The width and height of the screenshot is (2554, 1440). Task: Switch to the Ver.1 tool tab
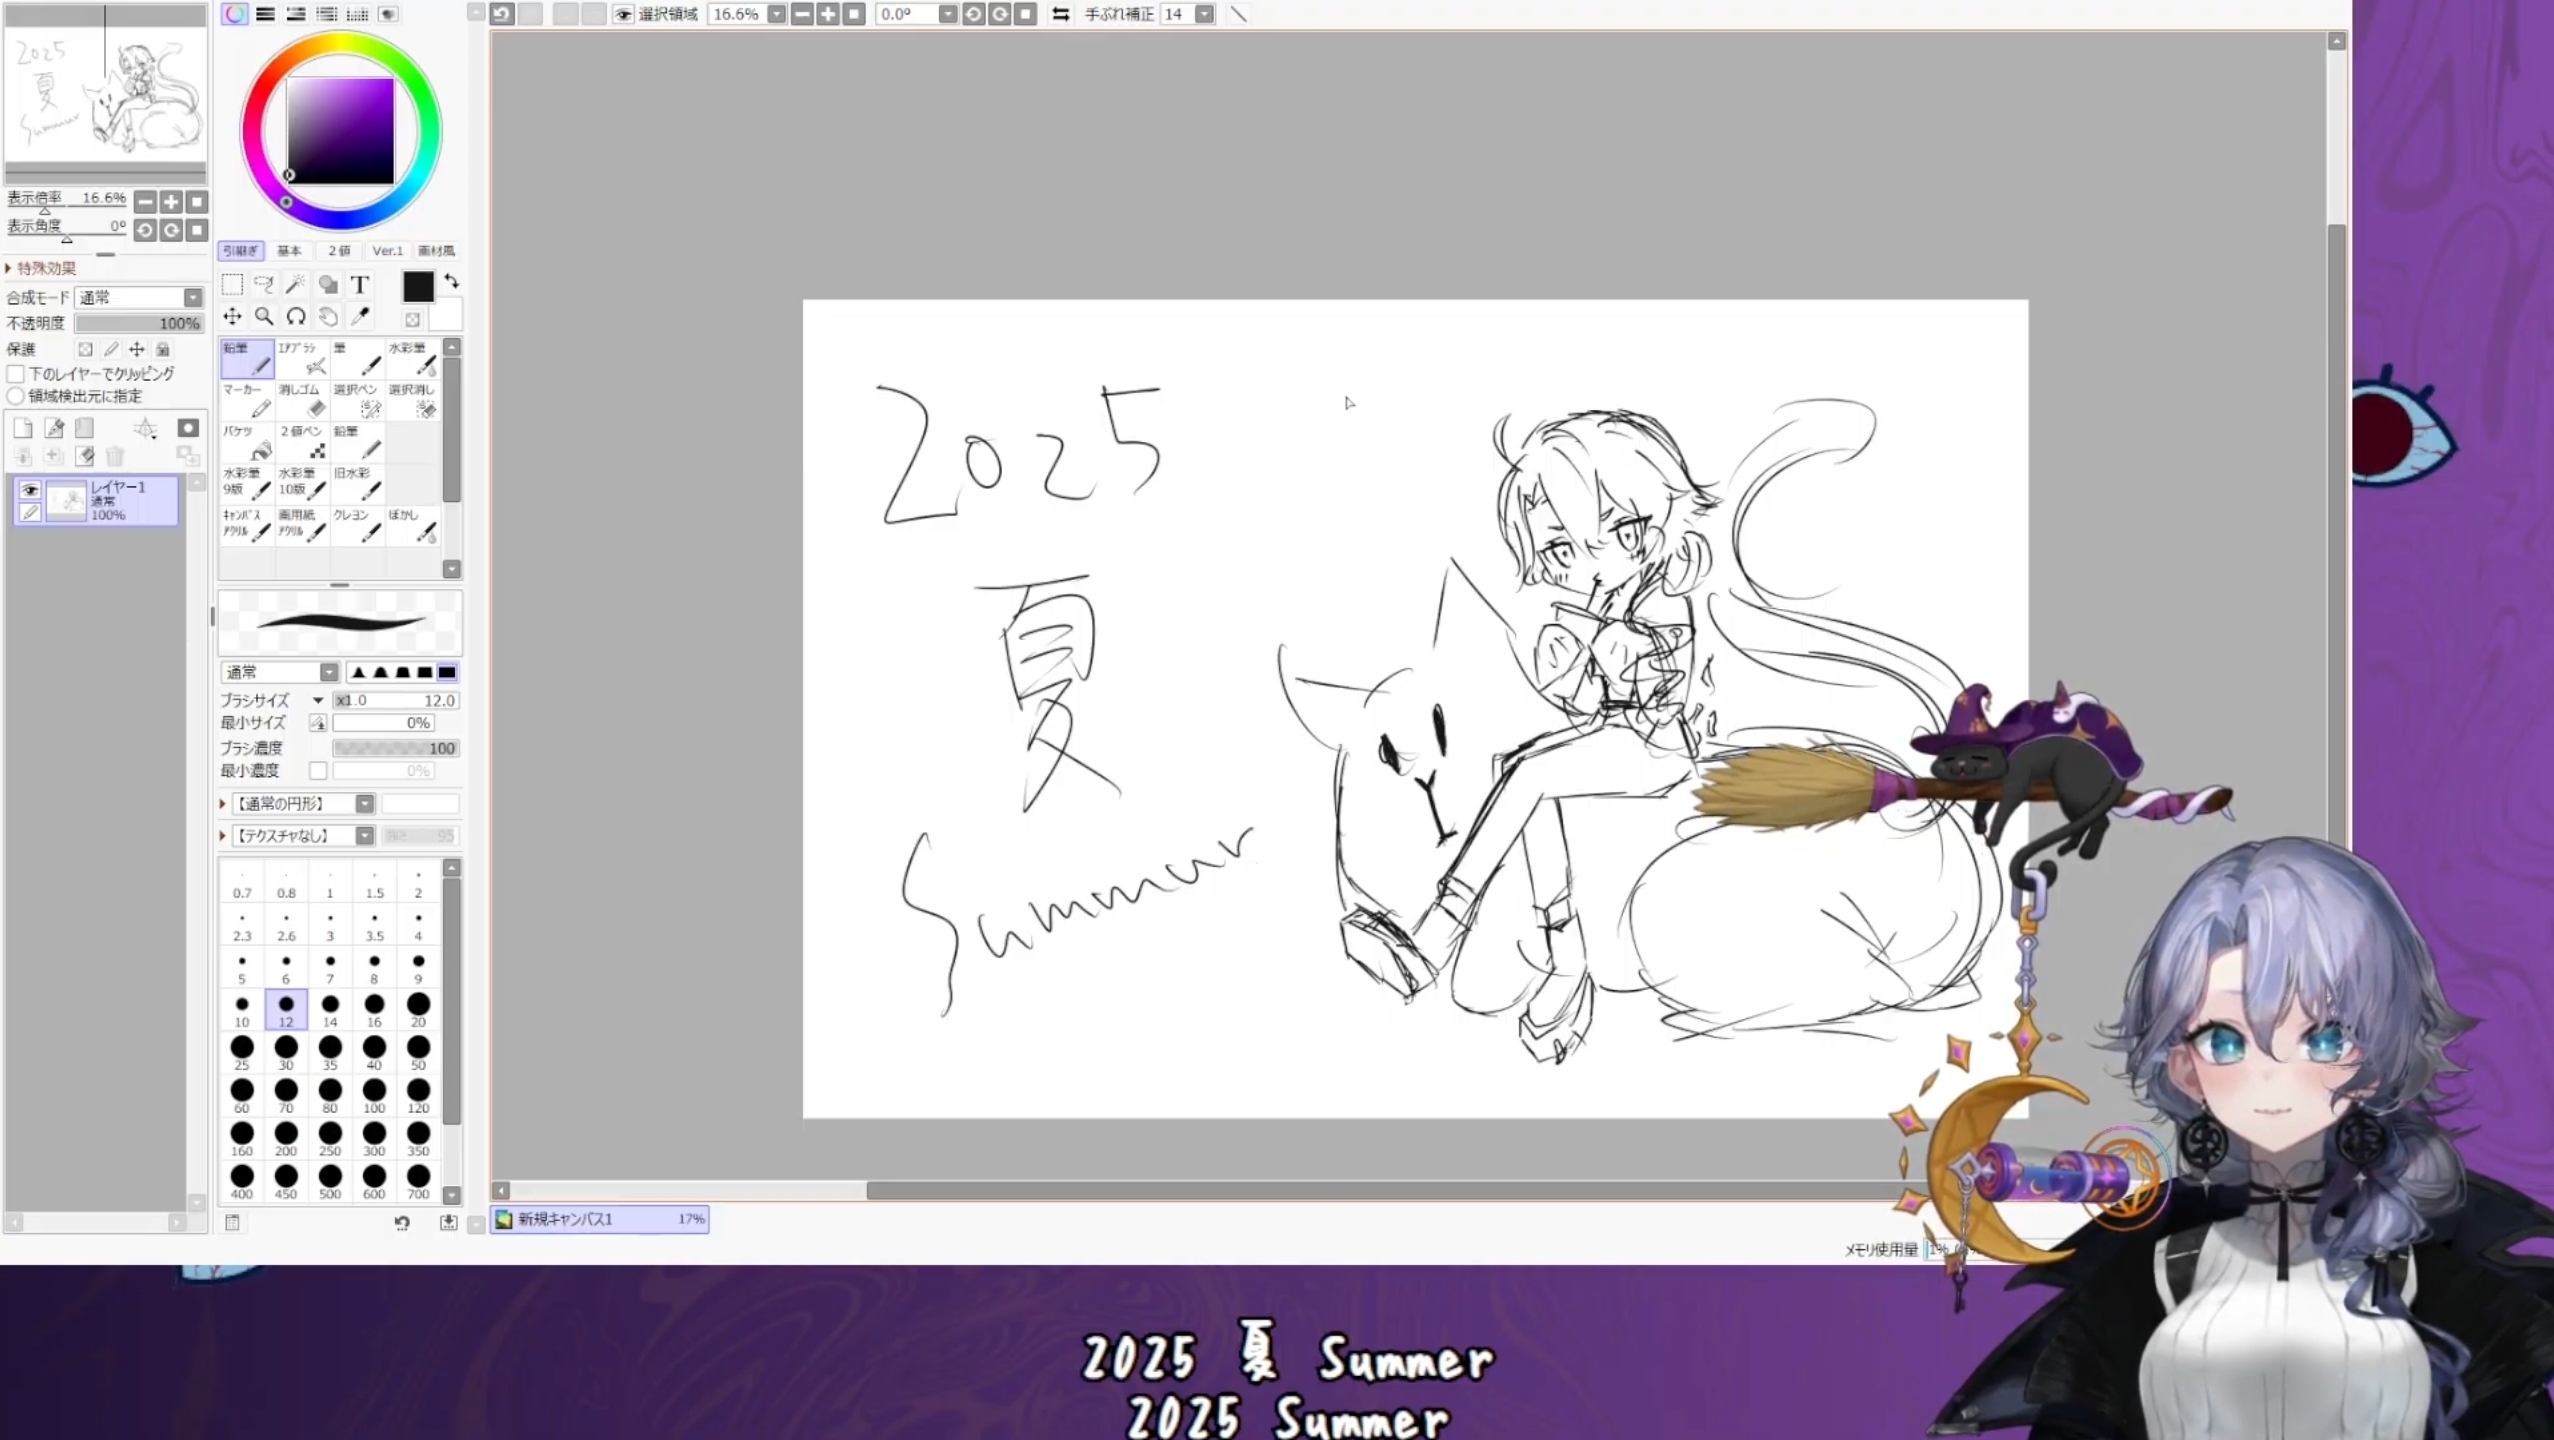click(x=388, y=251)
